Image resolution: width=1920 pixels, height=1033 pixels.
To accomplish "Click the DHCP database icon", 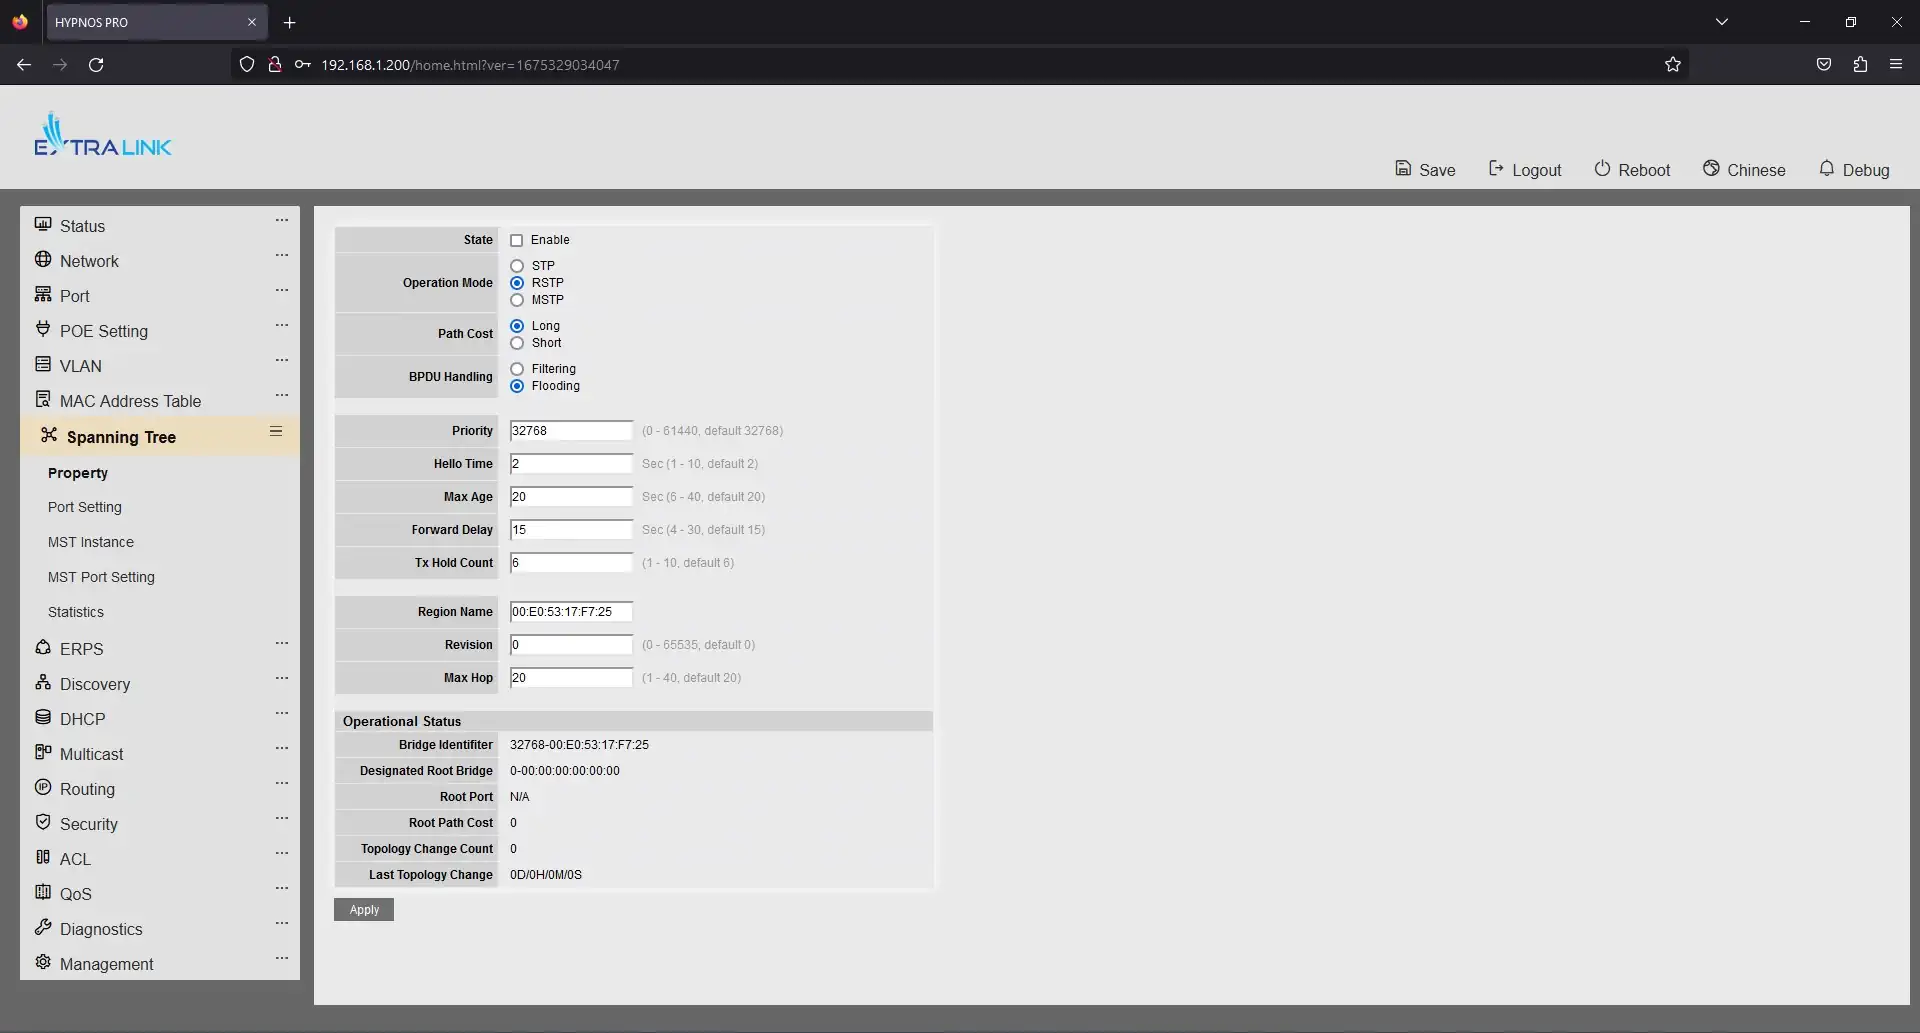I will point(43,717).
